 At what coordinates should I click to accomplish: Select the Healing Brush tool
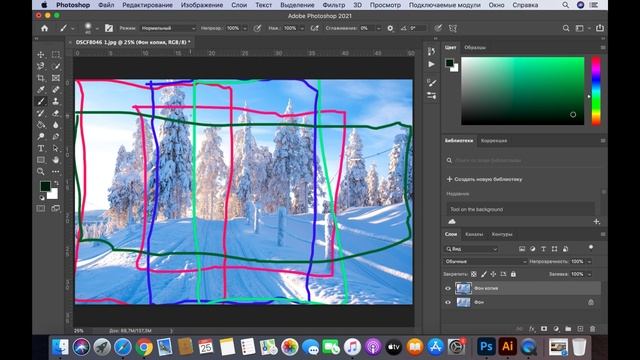[x=56, y=89]
